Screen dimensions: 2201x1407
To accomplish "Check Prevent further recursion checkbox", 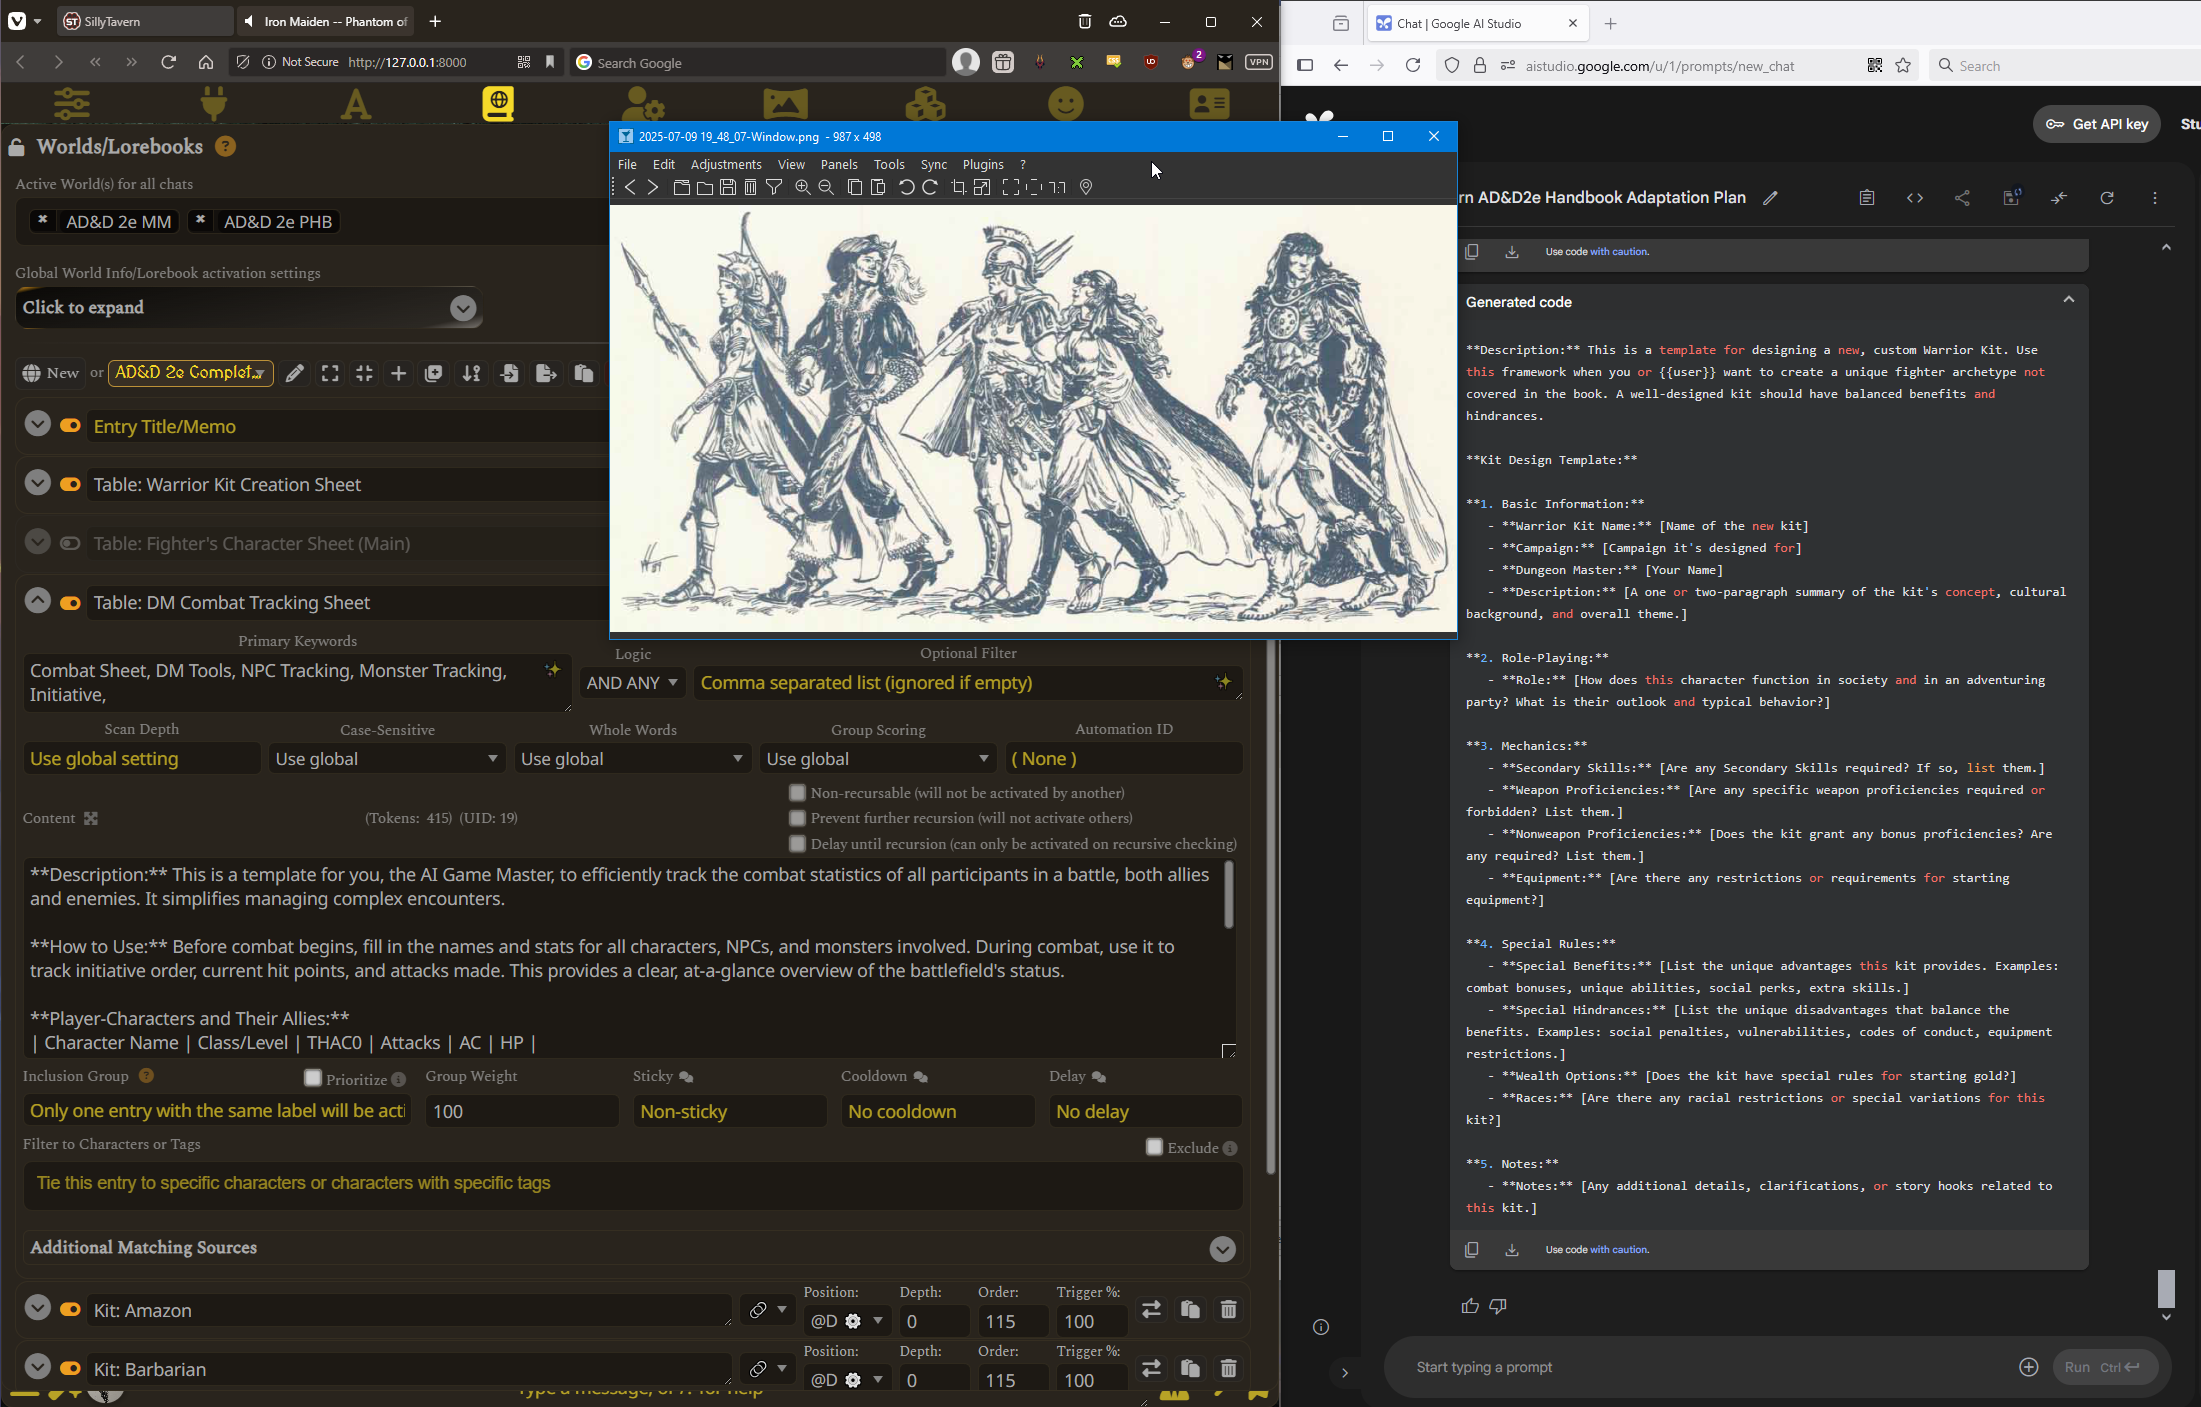I will tap(797, 818).
